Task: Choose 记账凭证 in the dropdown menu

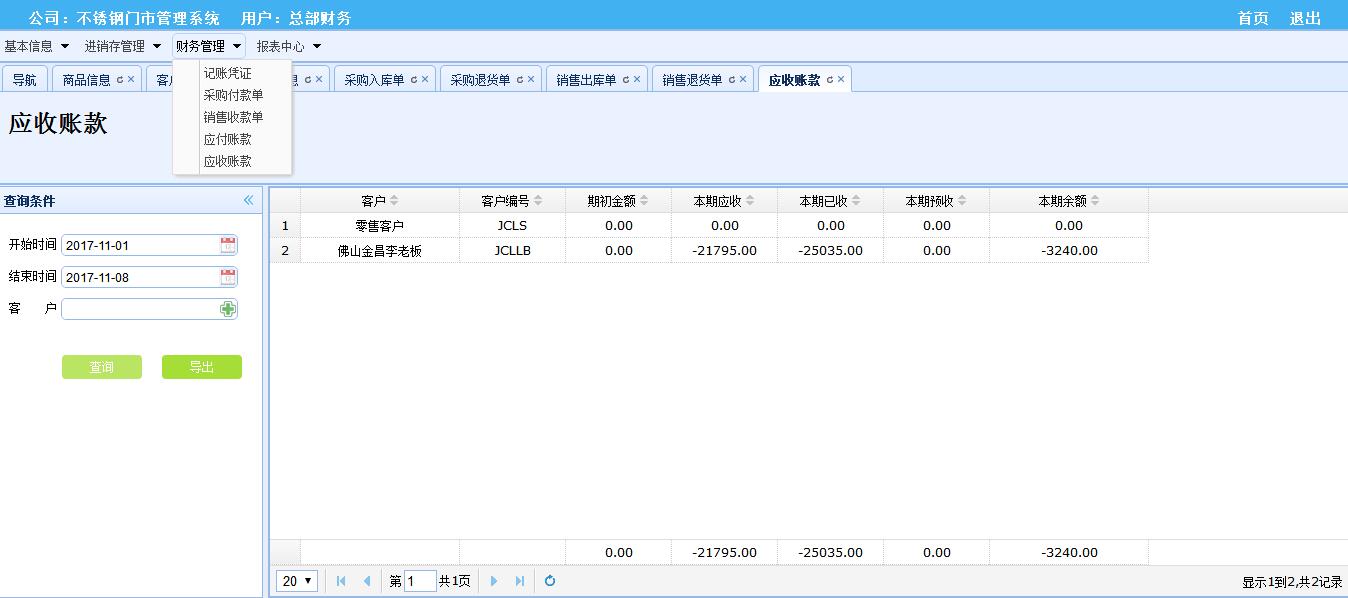Action: 227,73
